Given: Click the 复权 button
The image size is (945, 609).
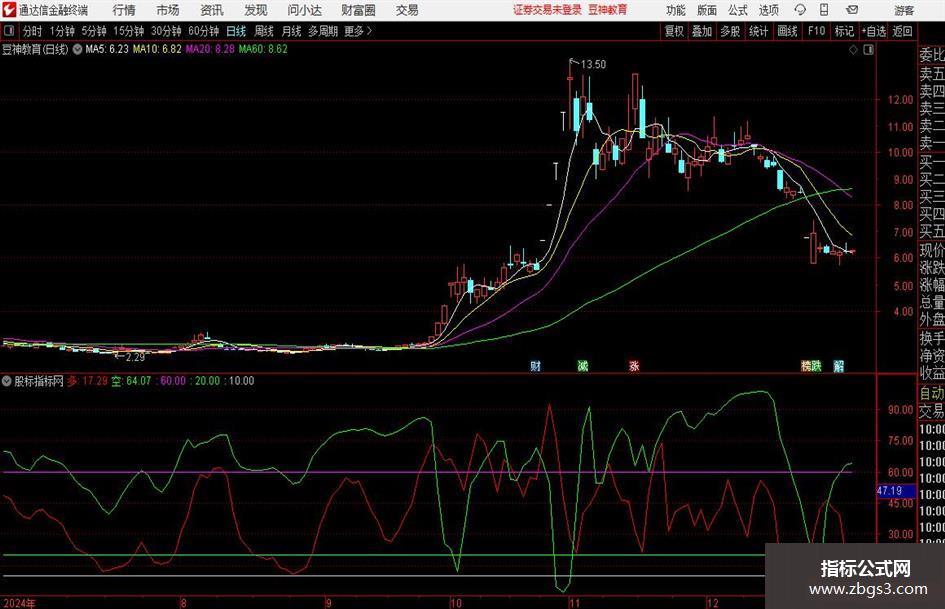Looking at the screenshot, I should (x=674, y=31).
